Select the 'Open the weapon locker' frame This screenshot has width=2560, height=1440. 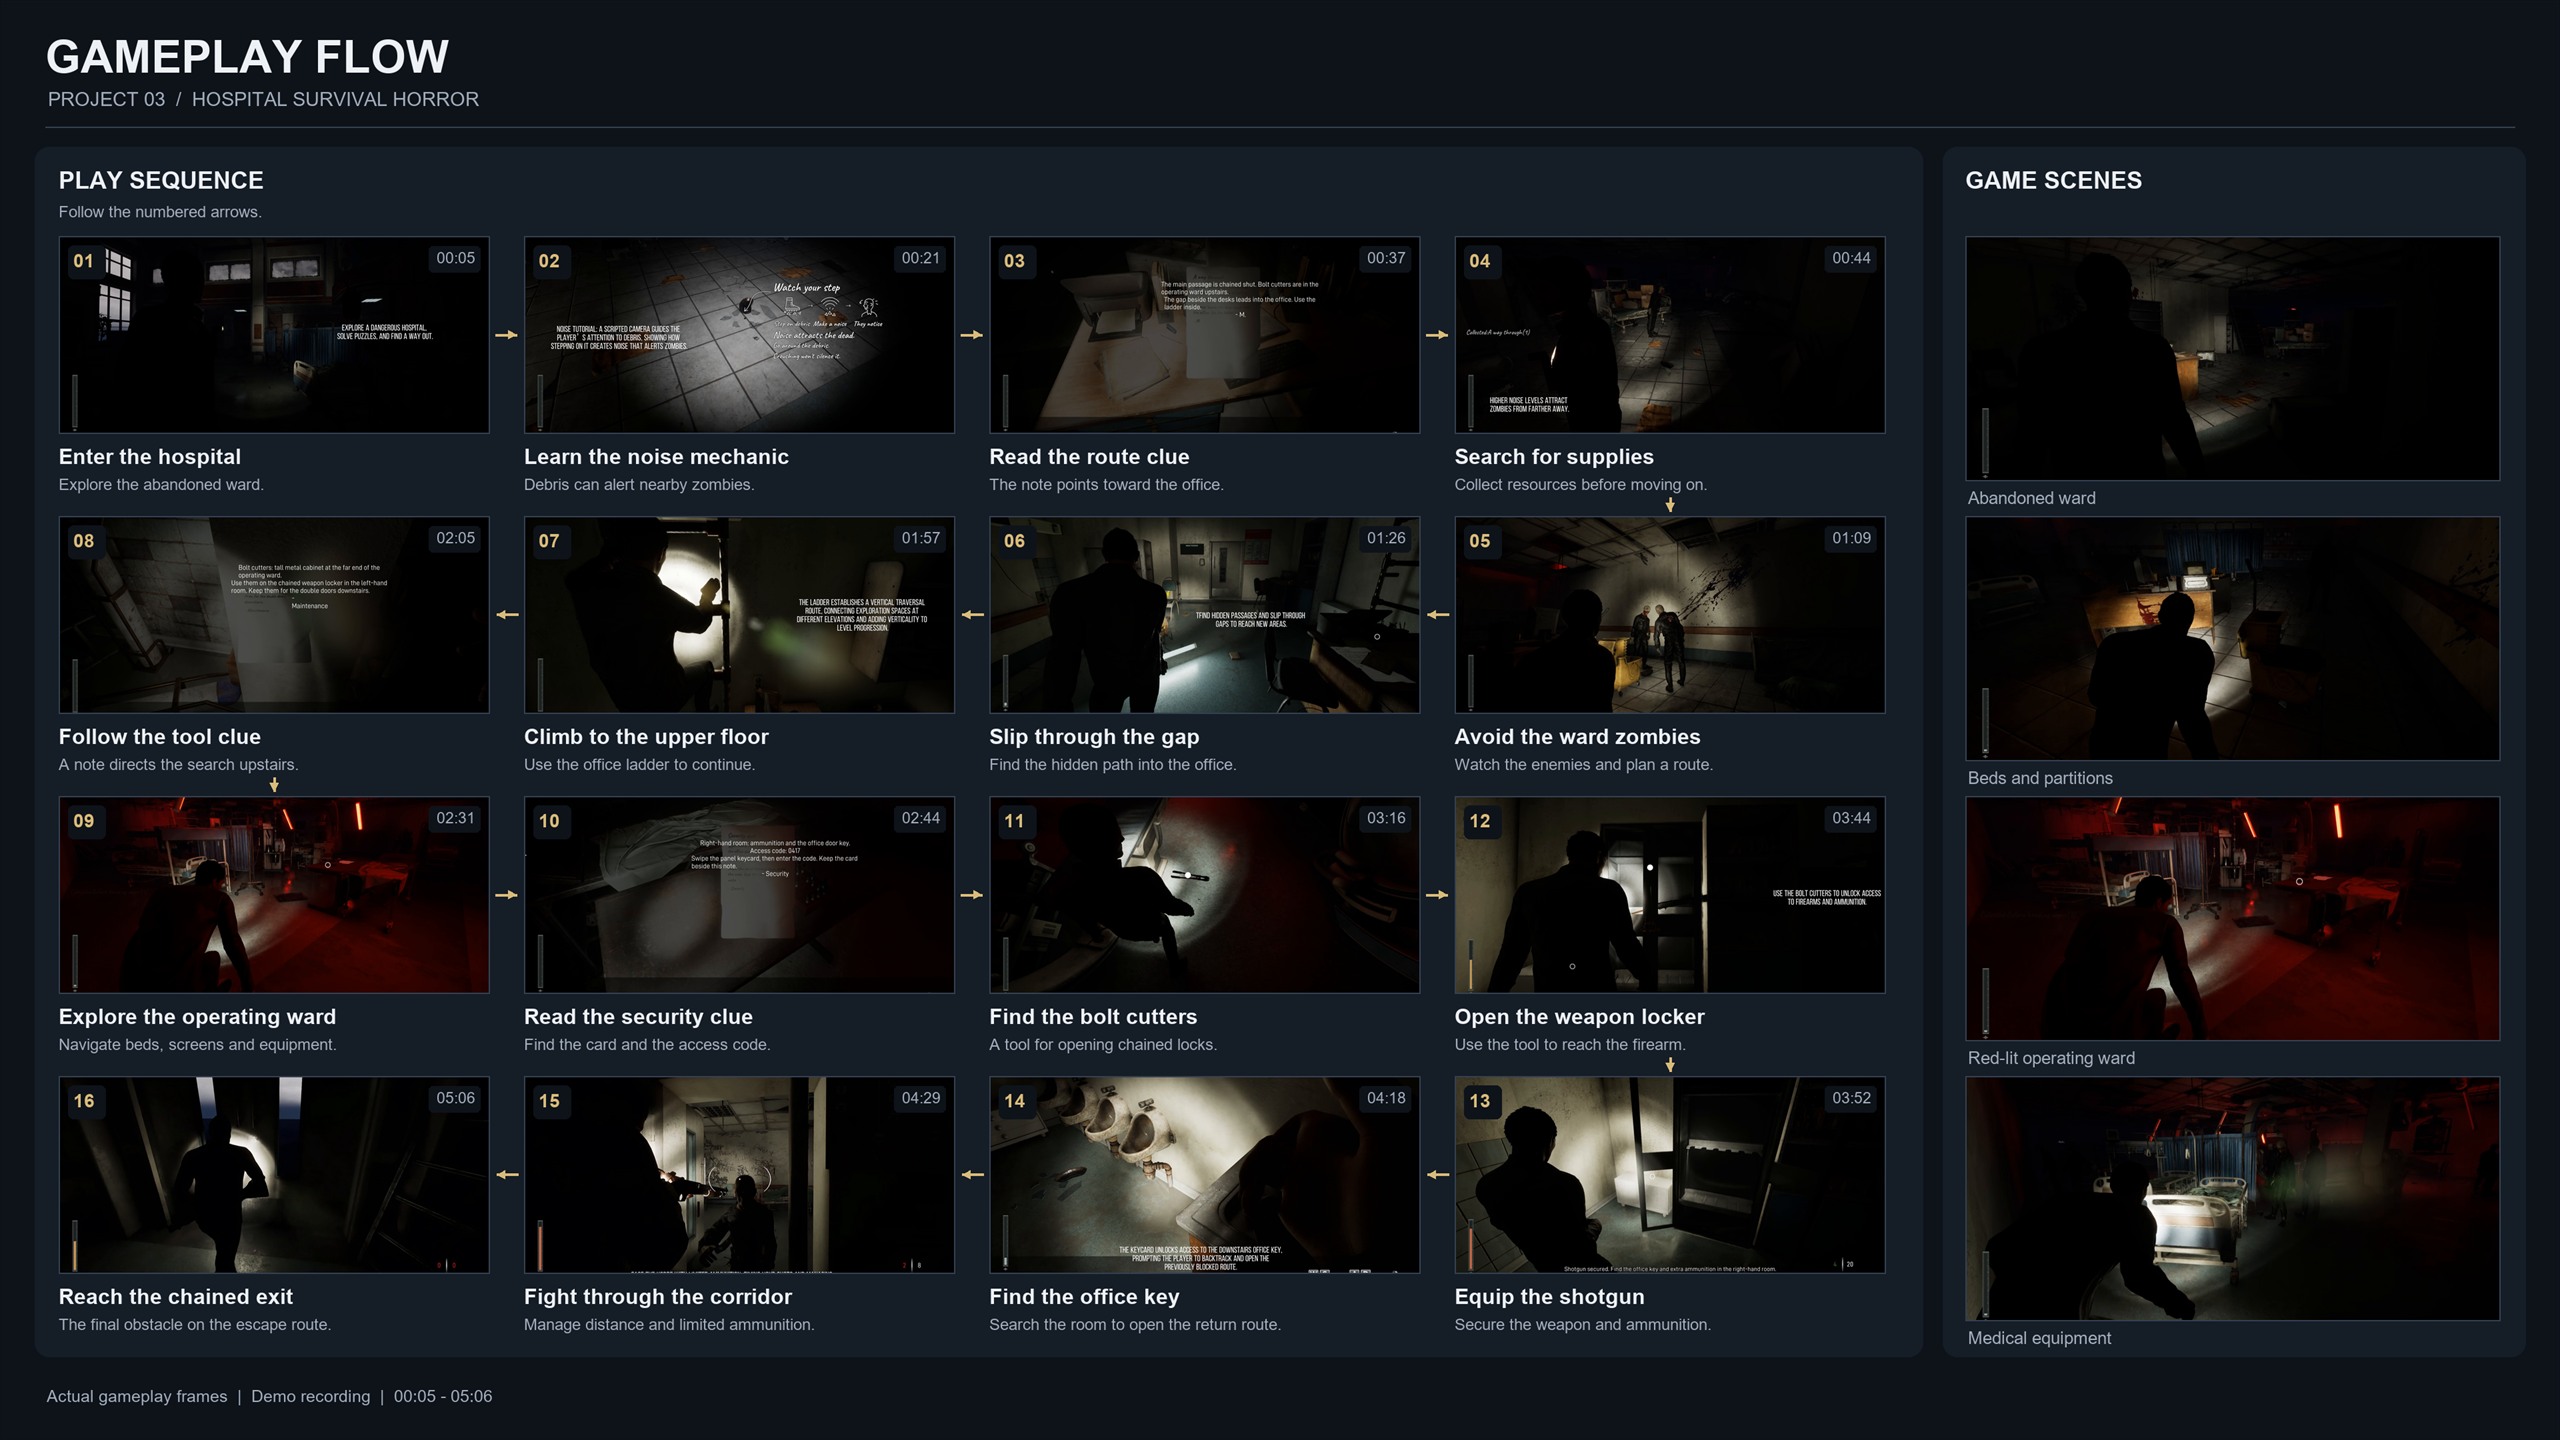(x=1670, y=895)
